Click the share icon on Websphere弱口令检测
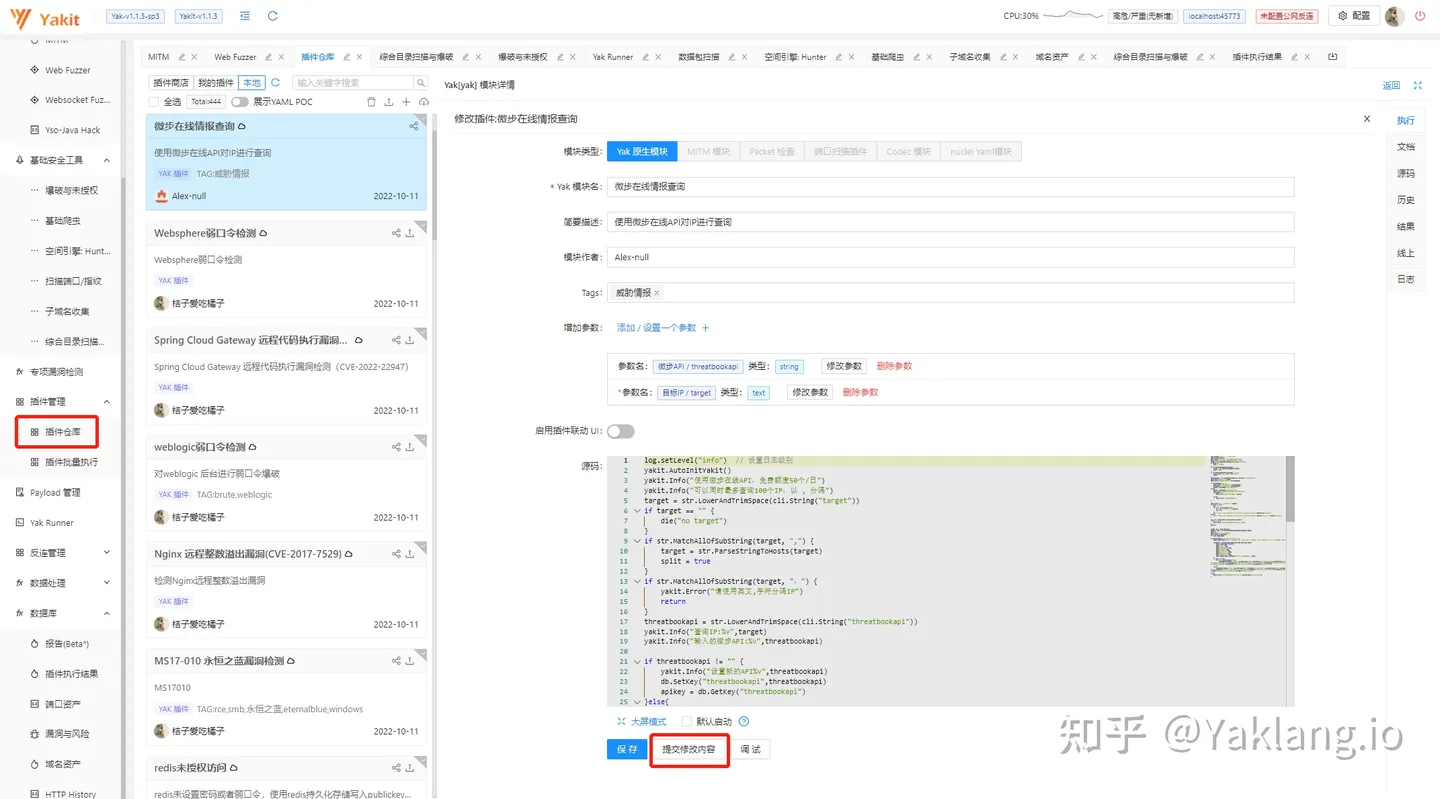Viewport: 1440px width, 799px height. point(397,233)
